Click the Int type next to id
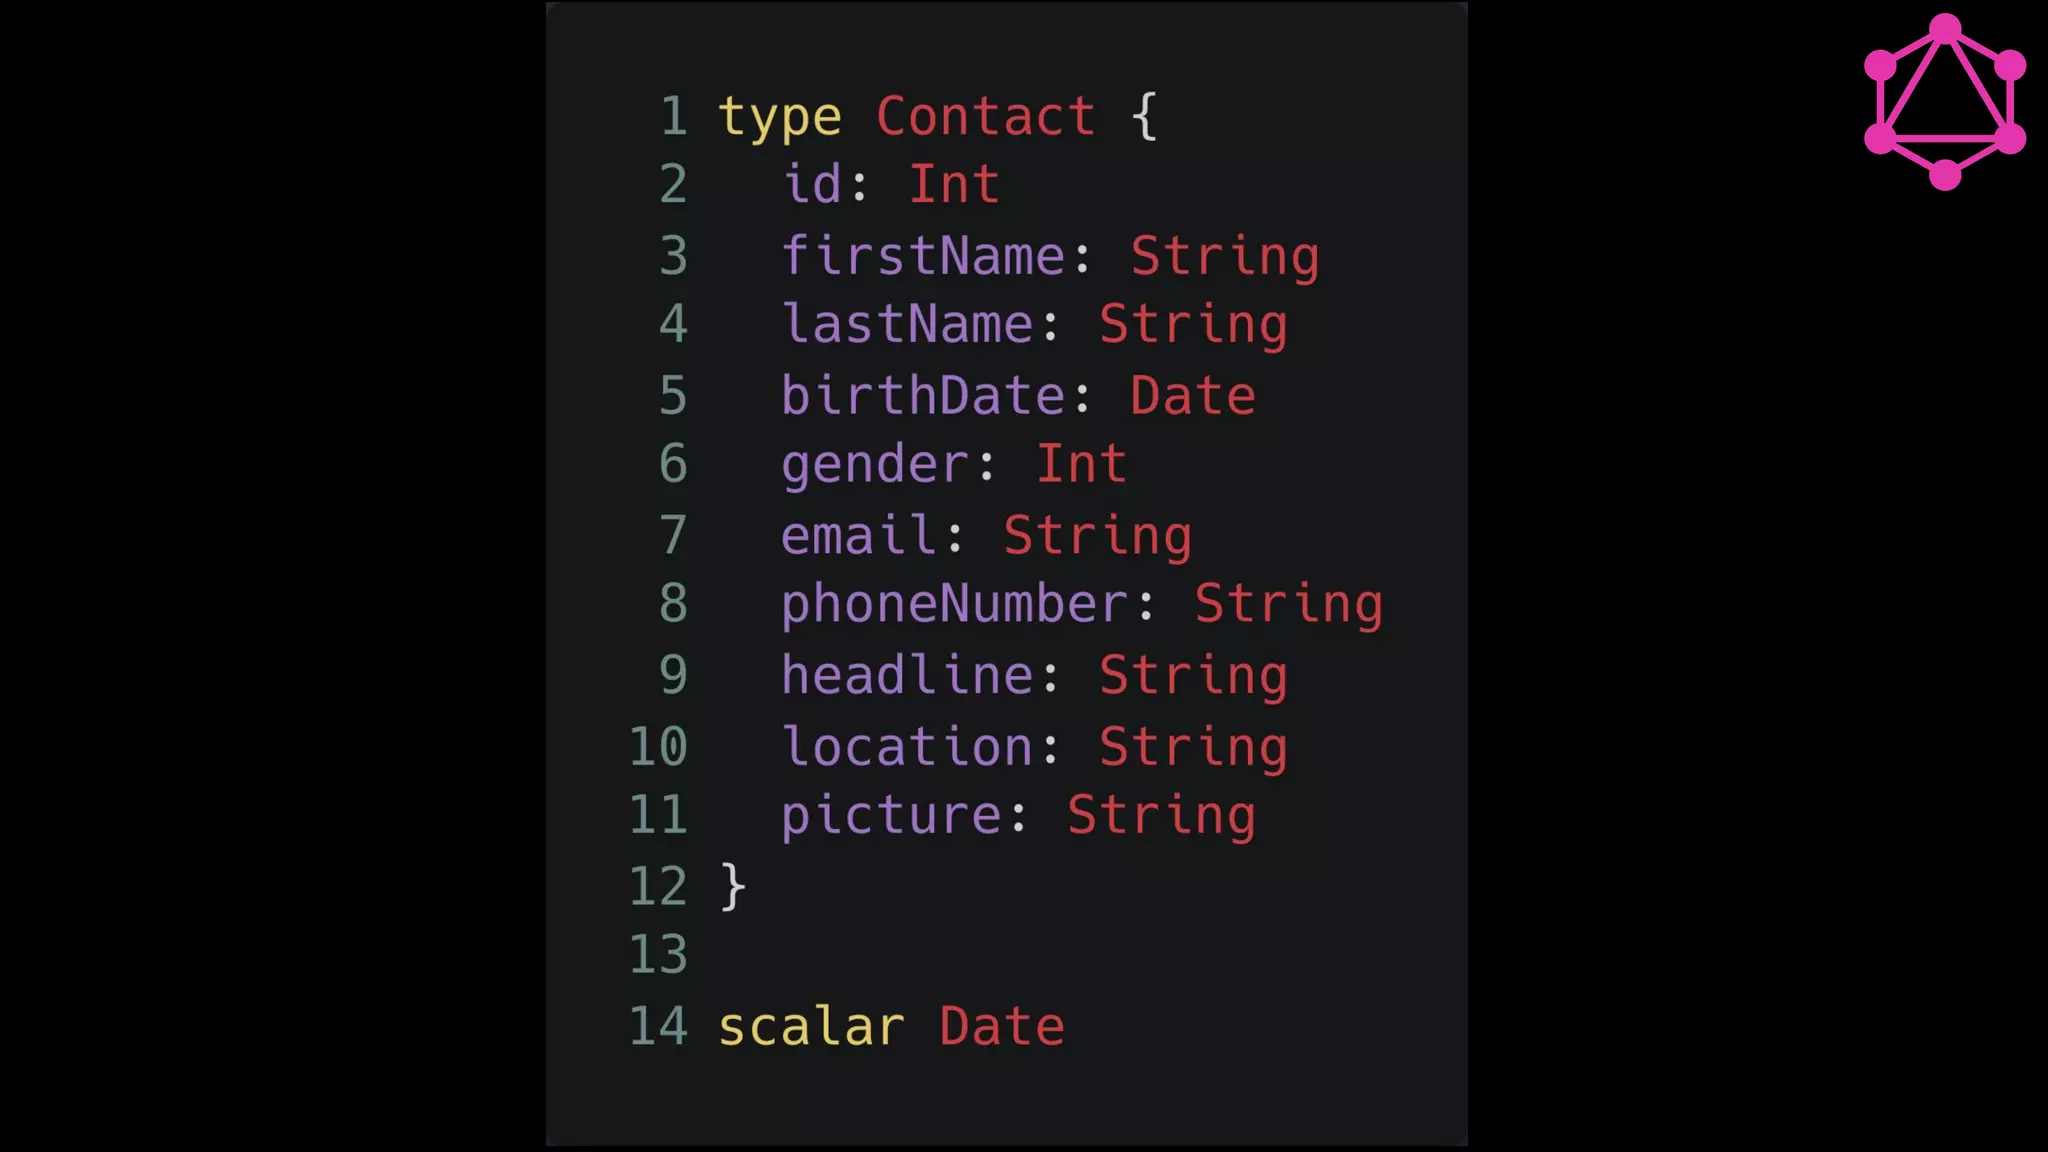Viewport: 2048px width, 1152px height. 954,185
